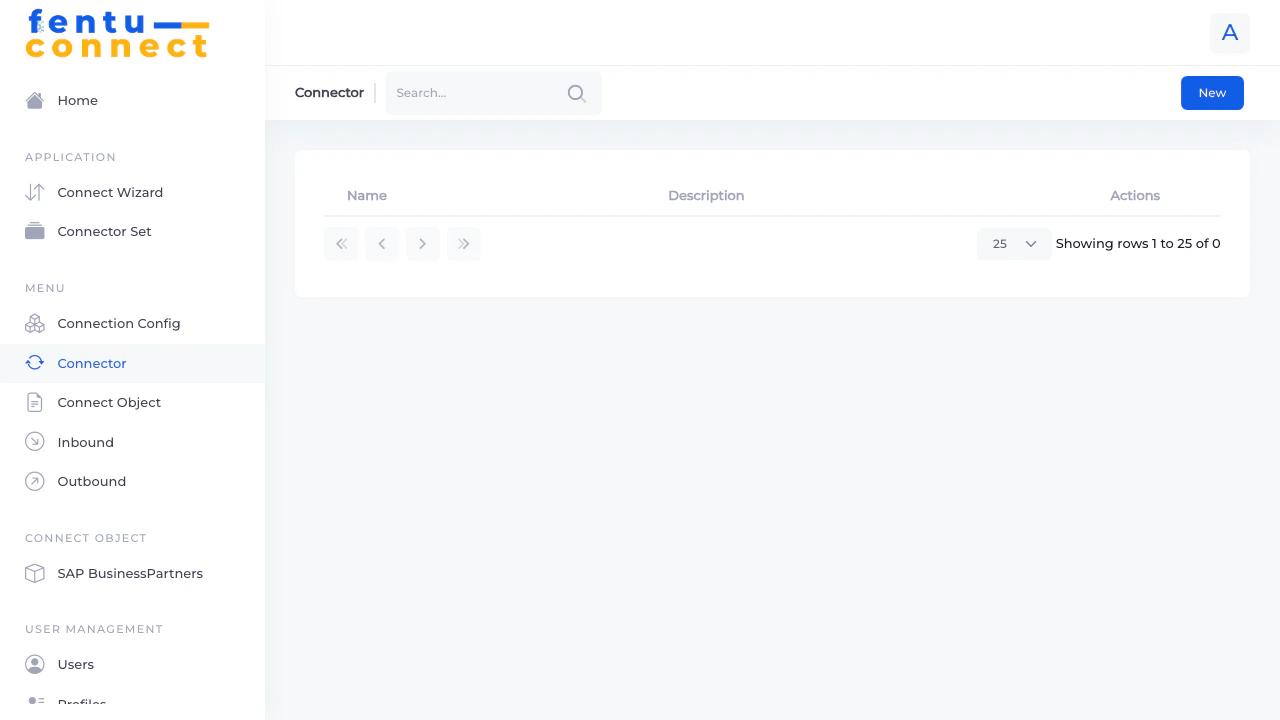Click inside the Search field
Image resolution: width=1280 pixels, height=720 pixels.
[470, 93]
